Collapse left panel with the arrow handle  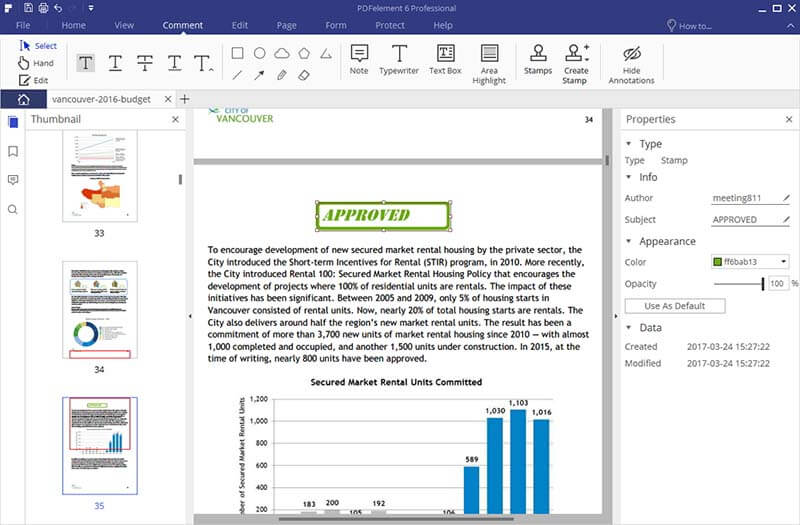[x=190, y=316]
